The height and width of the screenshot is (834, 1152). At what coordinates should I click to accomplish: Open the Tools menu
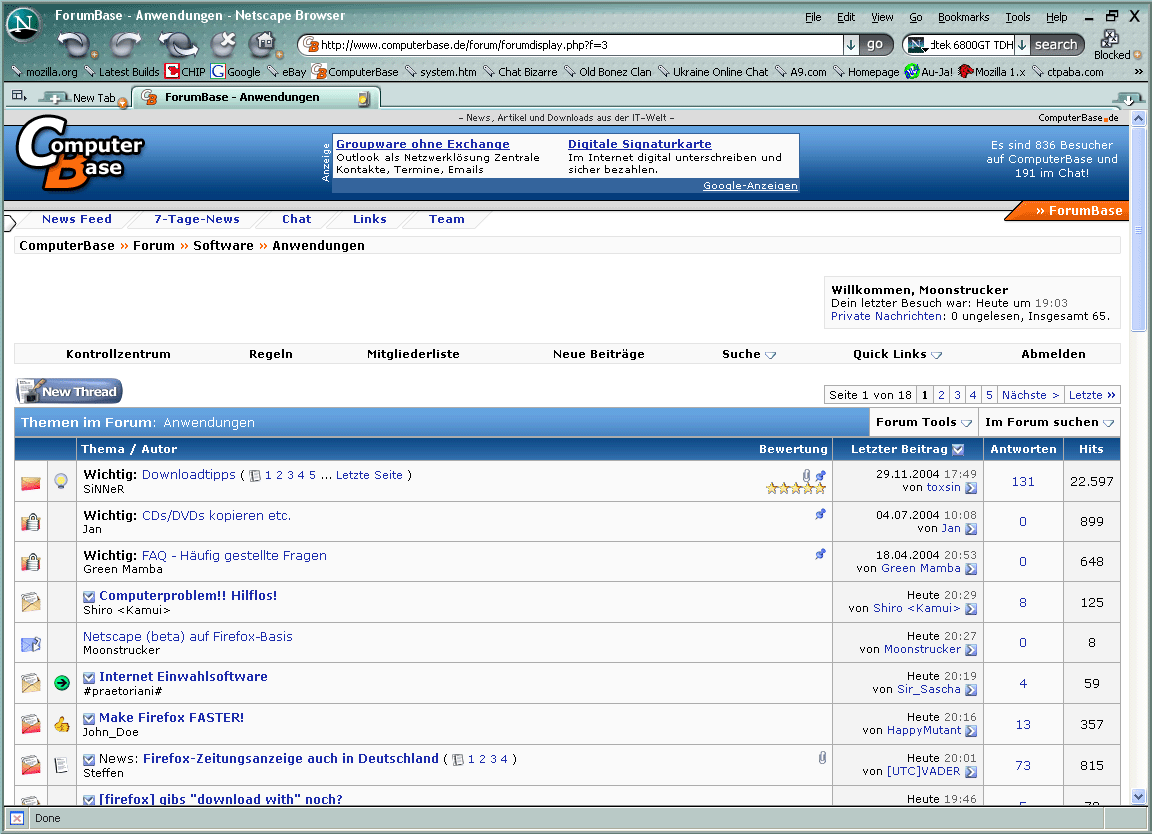click(x=1018, y=17)
